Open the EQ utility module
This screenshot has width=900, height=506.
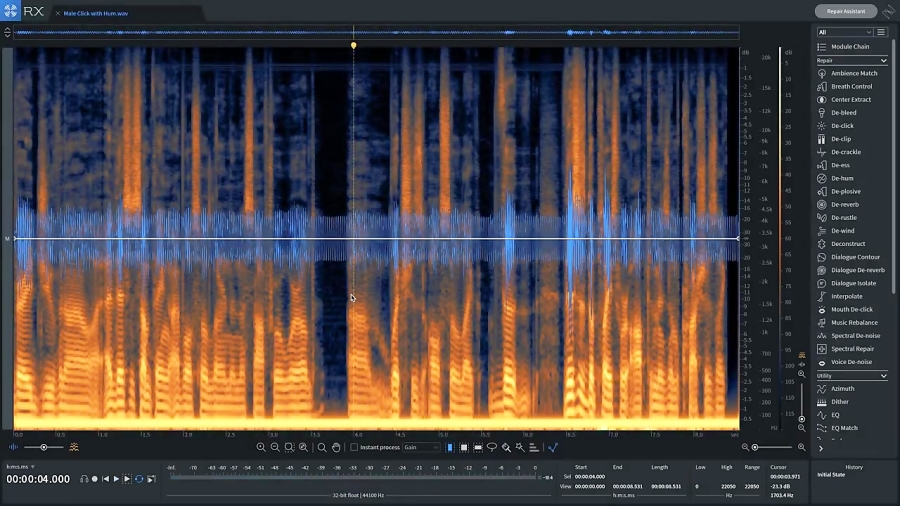835,415
